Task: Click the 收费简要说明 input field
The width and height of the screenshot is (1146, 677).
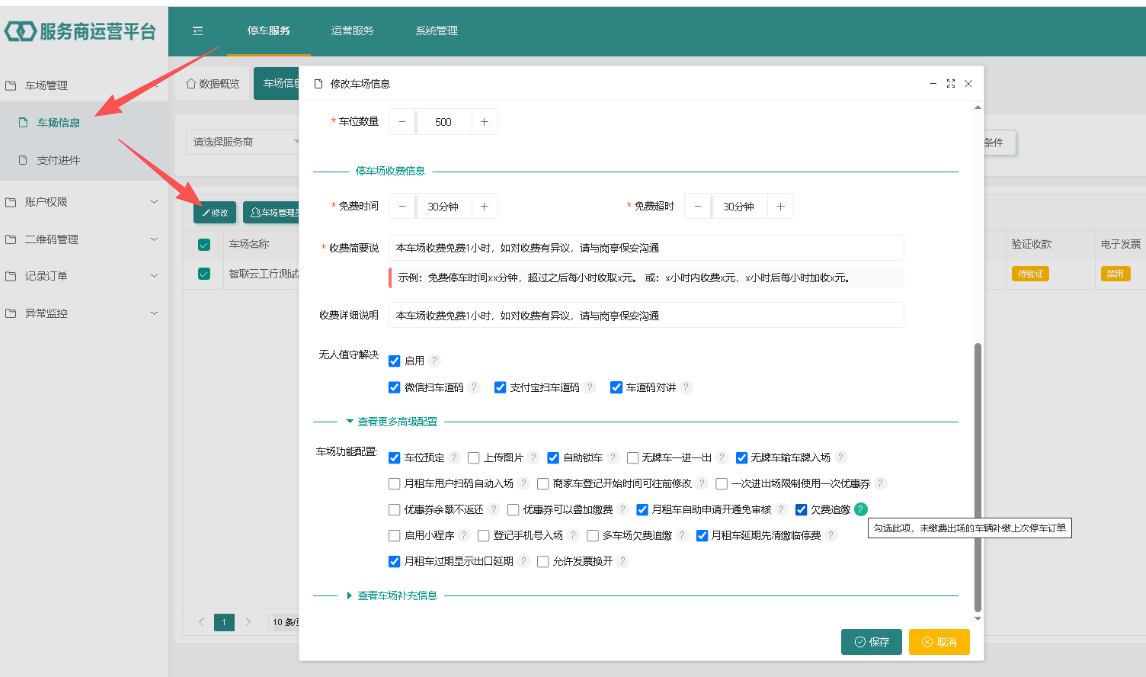Action: point(646,248)
